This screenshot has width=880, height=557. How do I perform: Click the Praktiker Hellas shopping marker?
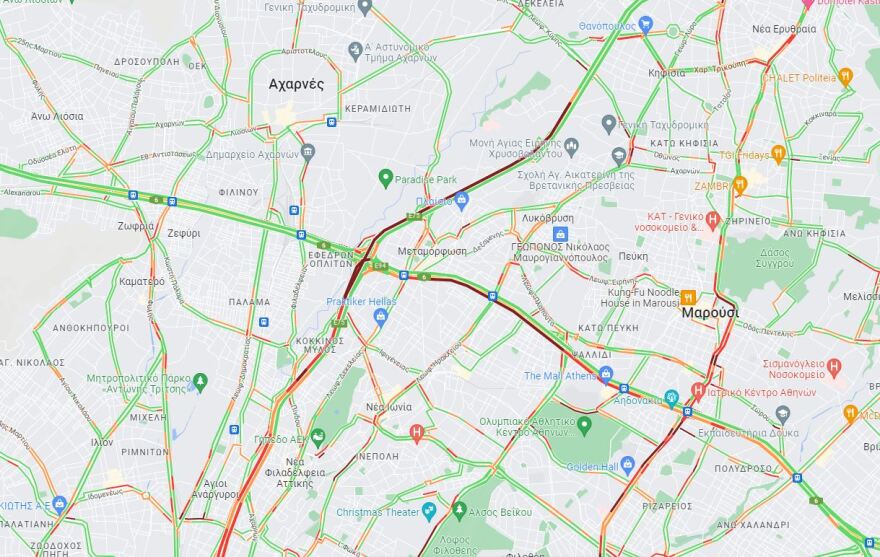tap(381, 317)
